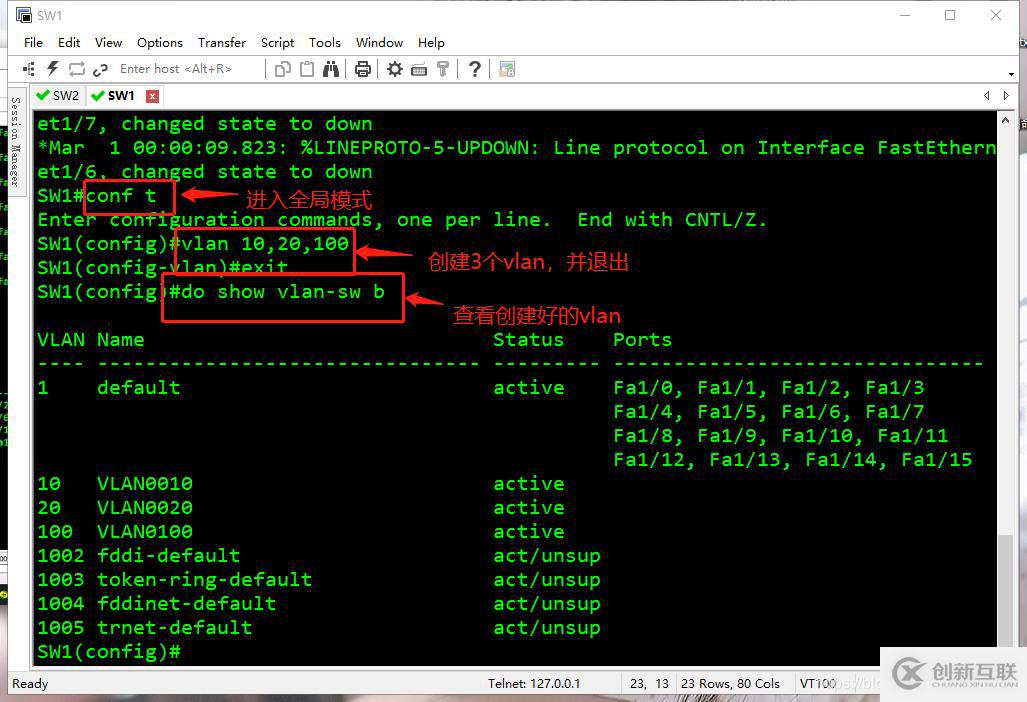Screen dimensions: 1027x702
Task: Click the Public Key icon
Action: click(x=443, y=69)
